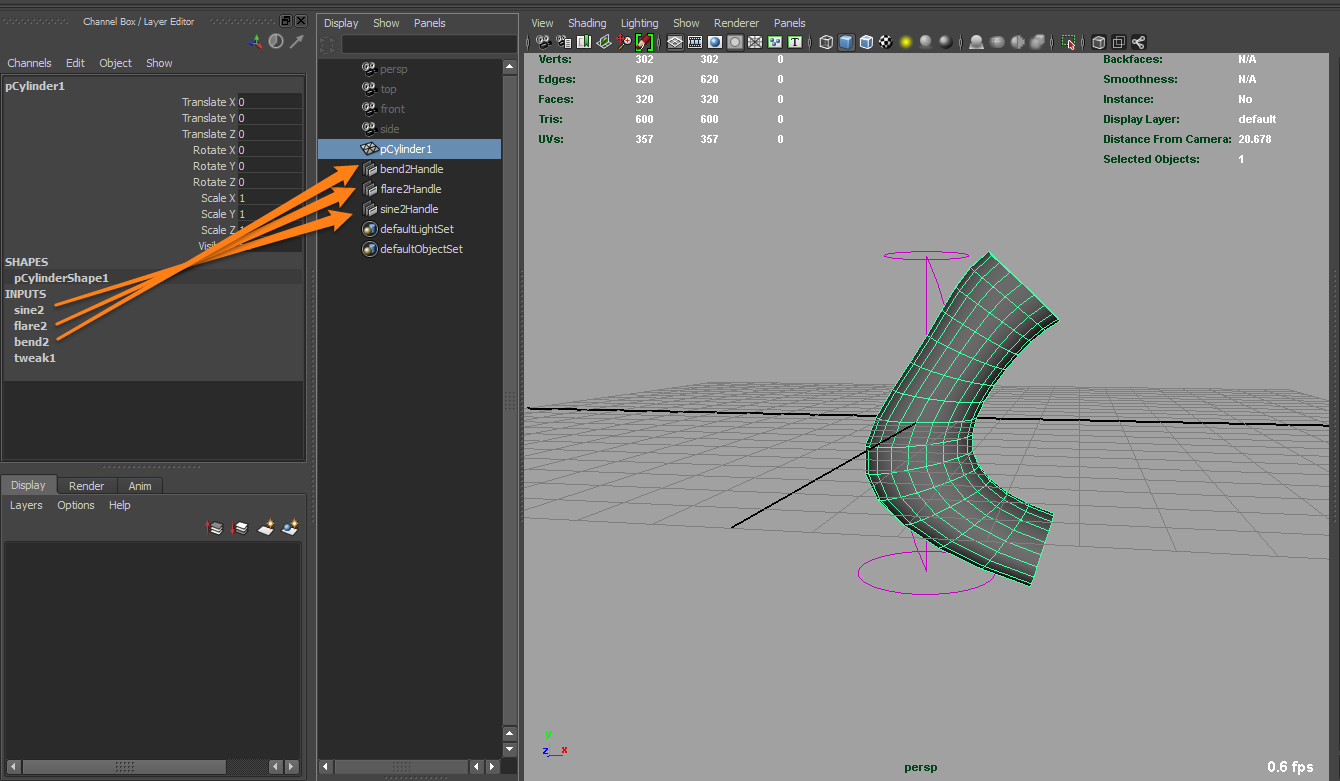Toggle X-Ray shading mode

pos(1096,42)
